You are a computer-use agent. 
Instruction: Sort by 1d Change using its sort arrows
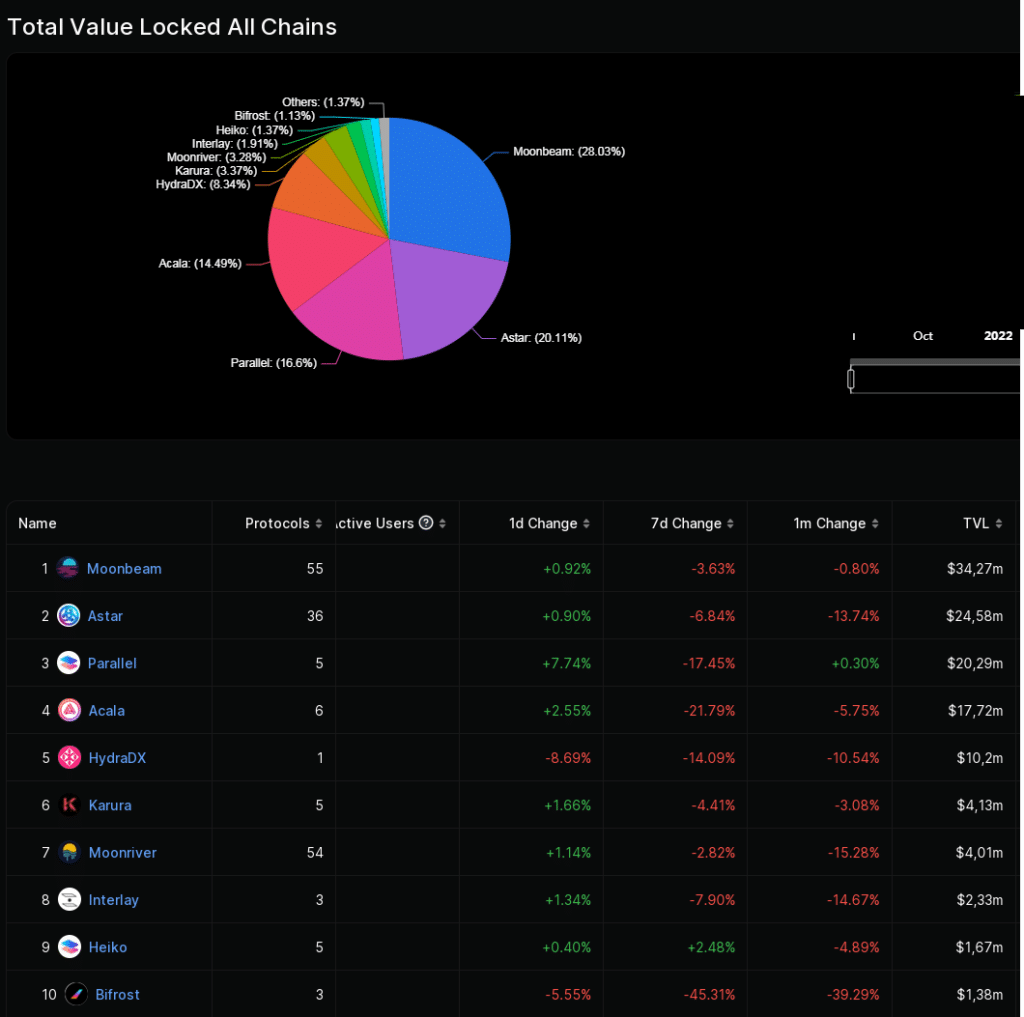coord(586,523)
